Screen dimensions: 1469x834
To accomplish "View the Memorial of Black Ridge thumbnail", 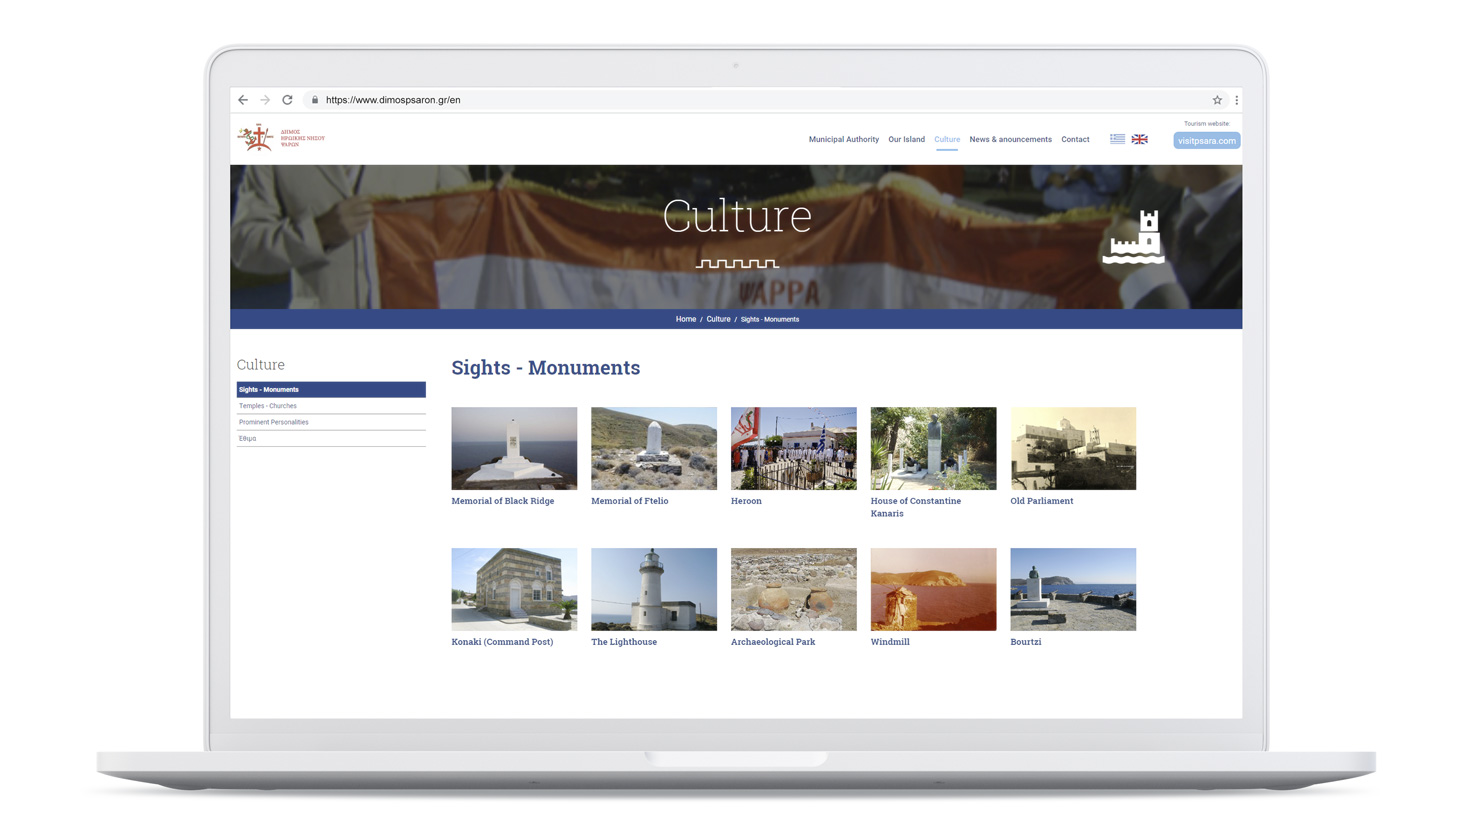I will click(513, 448).
